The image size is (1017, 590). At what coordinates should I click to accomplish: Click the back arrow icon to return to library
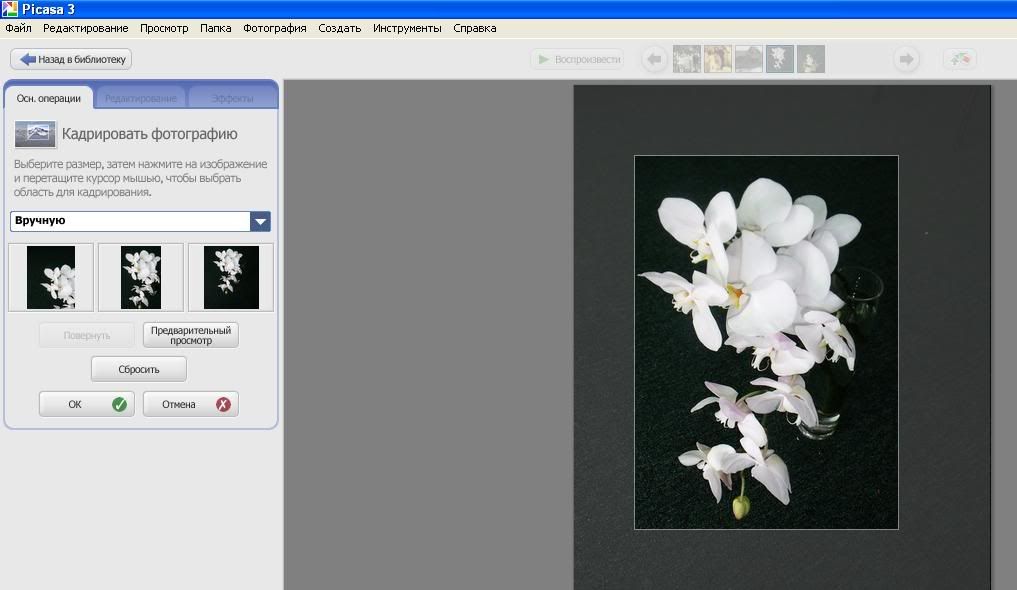[x=27, y=60]
